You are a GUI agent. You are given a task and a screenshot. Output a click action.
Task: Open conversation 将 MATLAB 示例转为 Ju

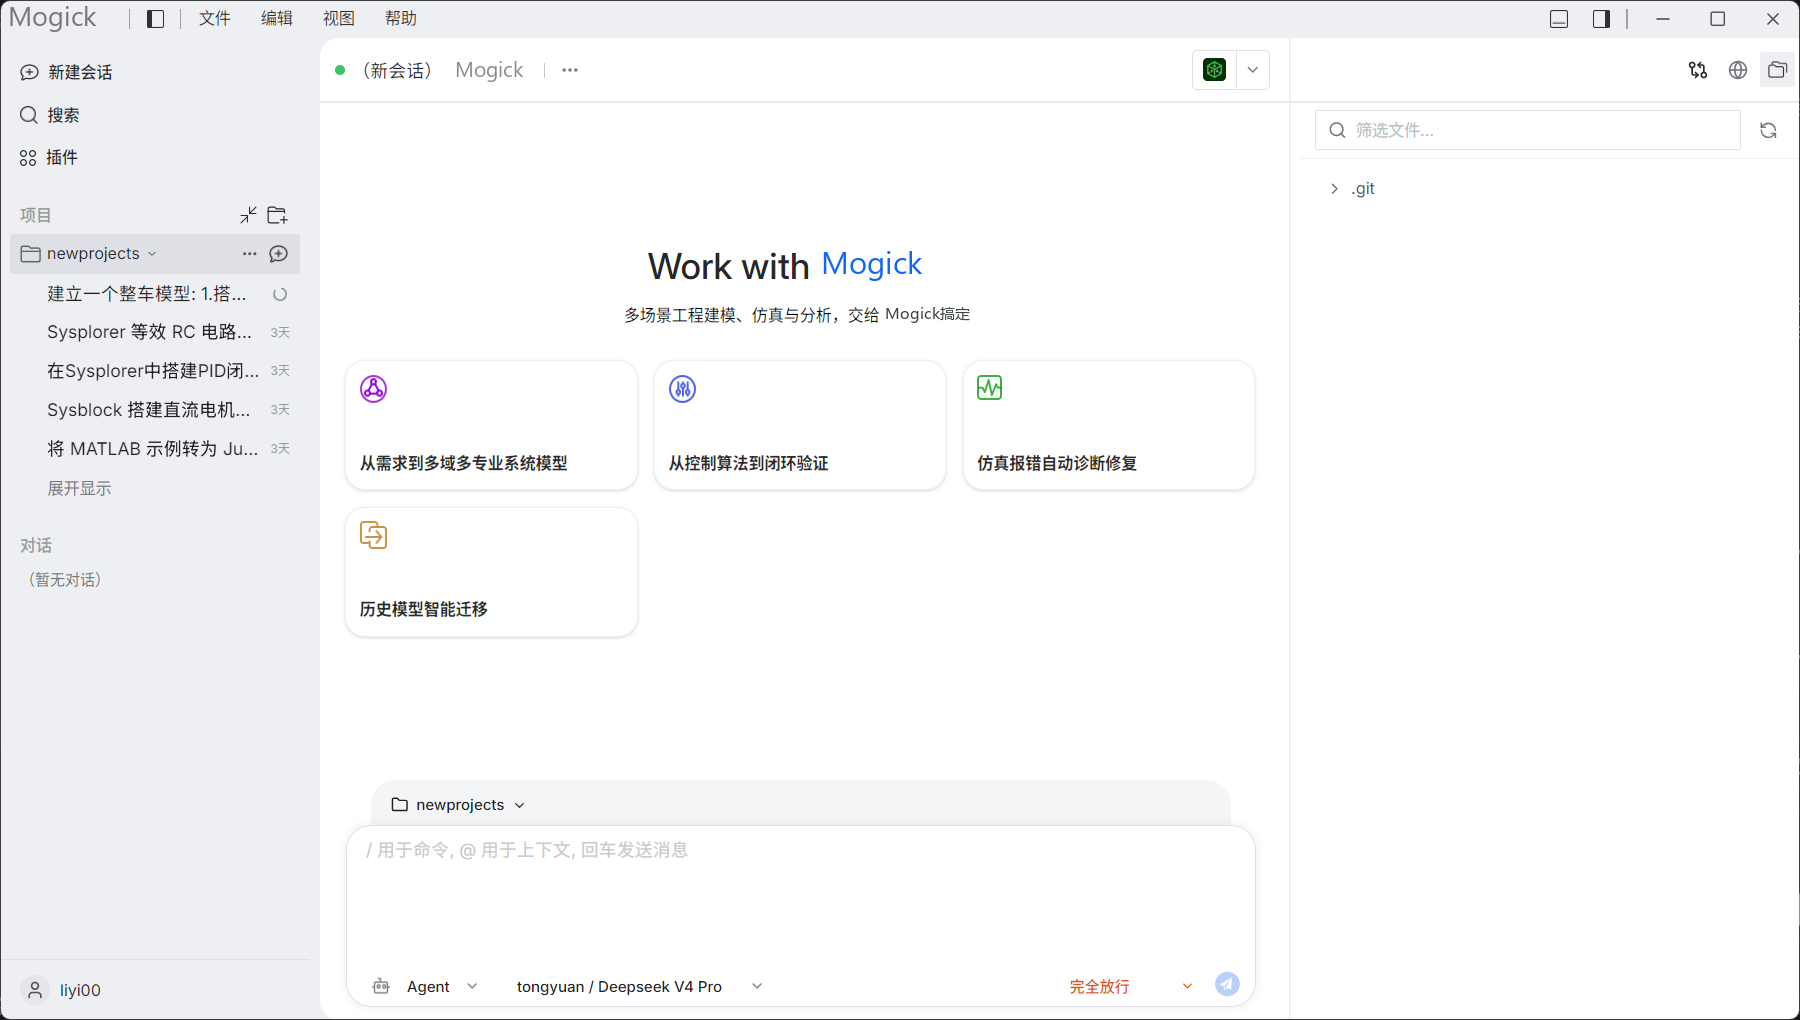click(155, 449)
